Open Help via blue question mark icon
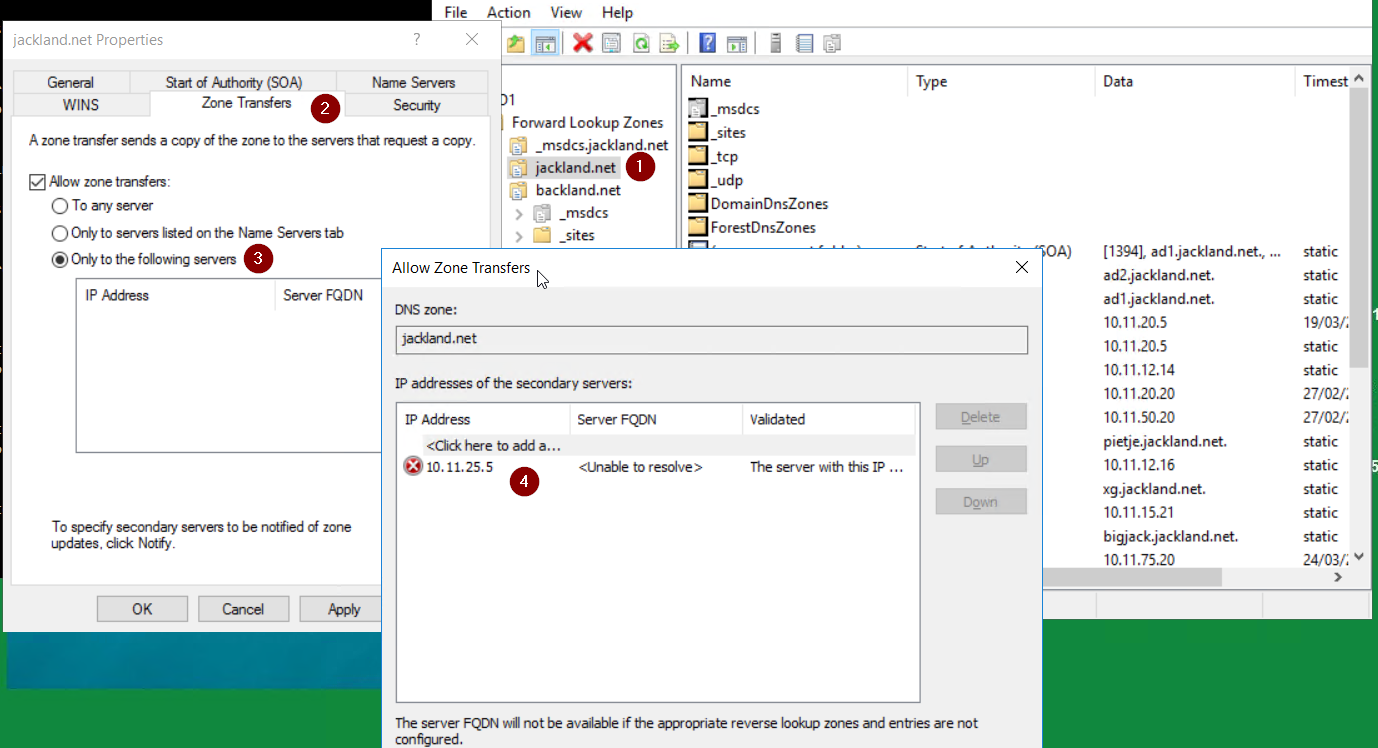This screenshot has width=1378, height=748. [707, 43]
